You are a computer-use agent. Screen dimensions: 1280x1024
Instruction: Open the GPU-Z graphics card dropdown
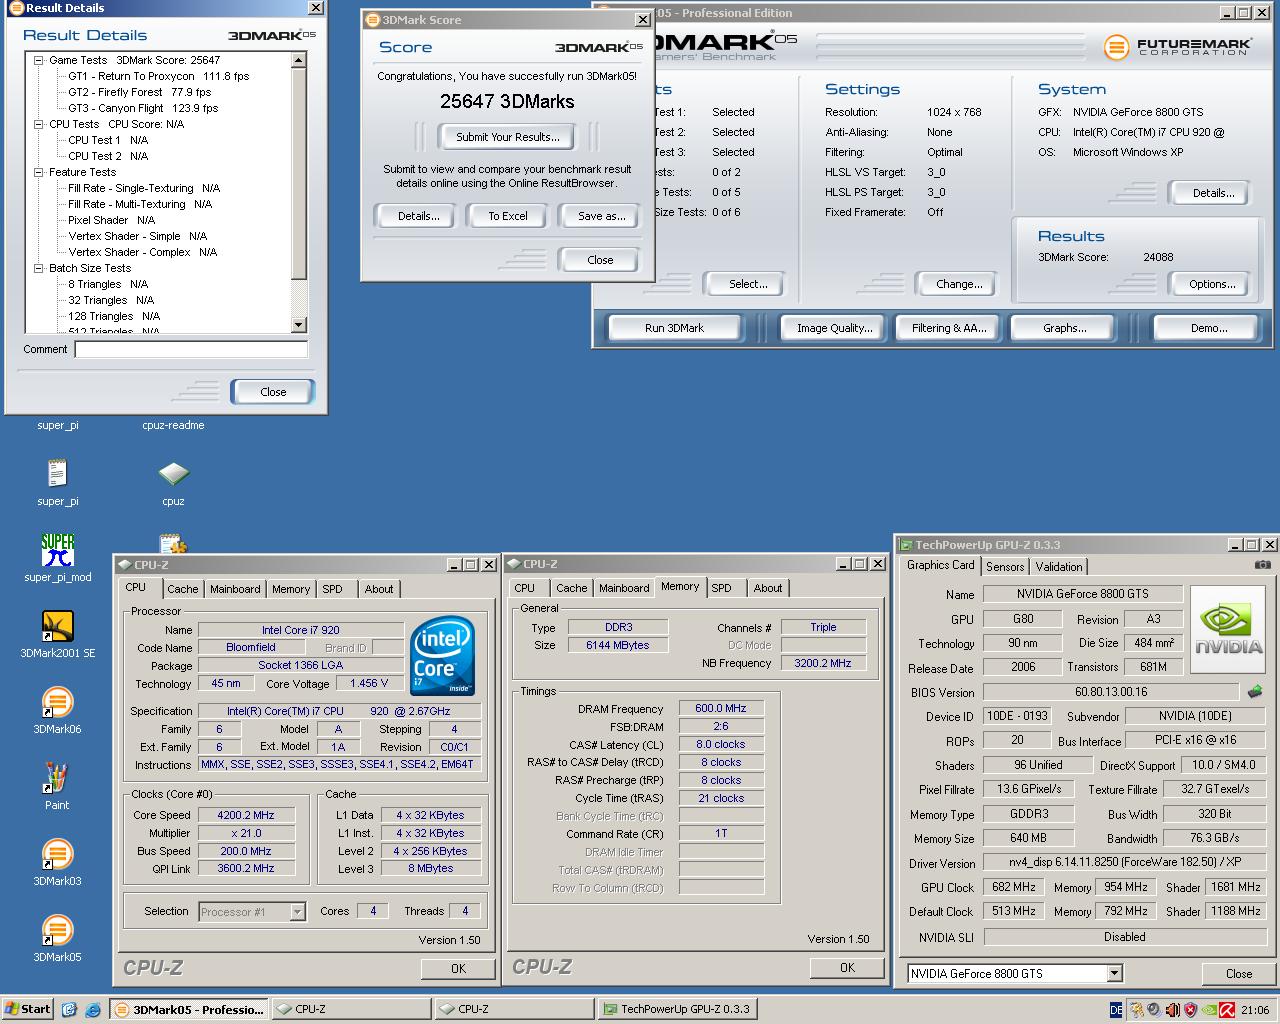[1114, 973]
